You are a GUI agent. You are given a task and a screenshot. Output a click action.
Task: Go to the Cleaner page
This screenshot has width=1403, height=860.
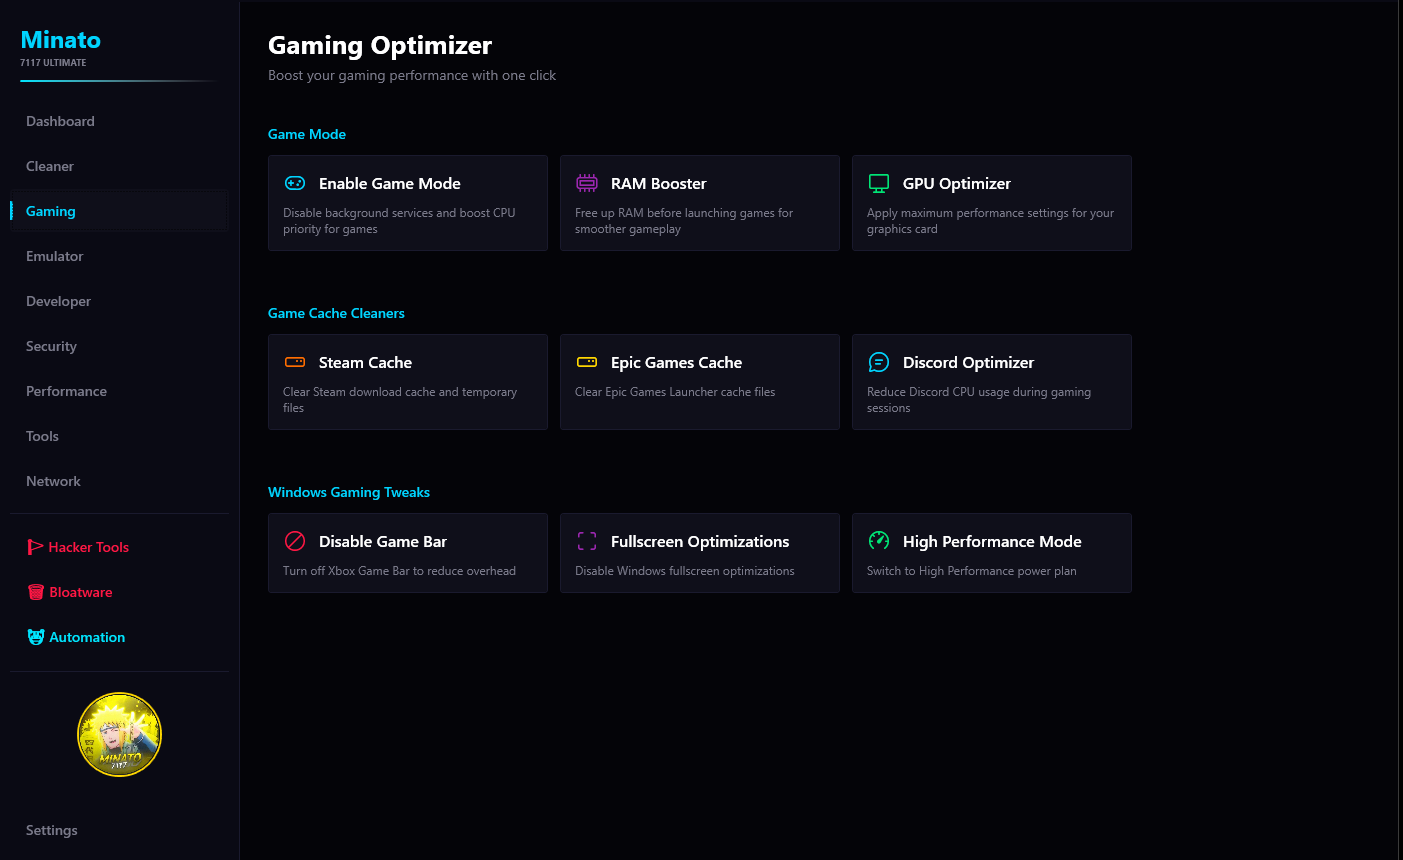(50, 166)
